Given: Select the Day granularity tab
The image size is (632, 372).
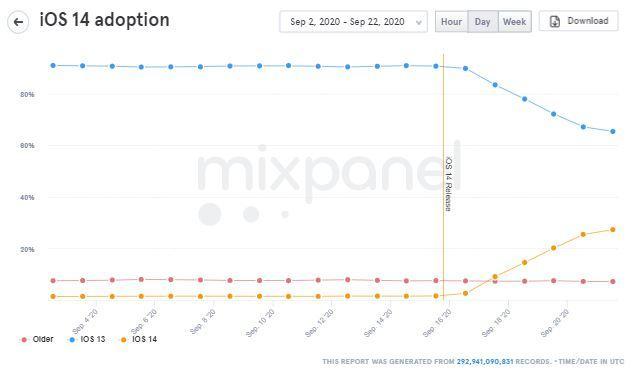Looking at the screenshot, I should tap(482, 22).
